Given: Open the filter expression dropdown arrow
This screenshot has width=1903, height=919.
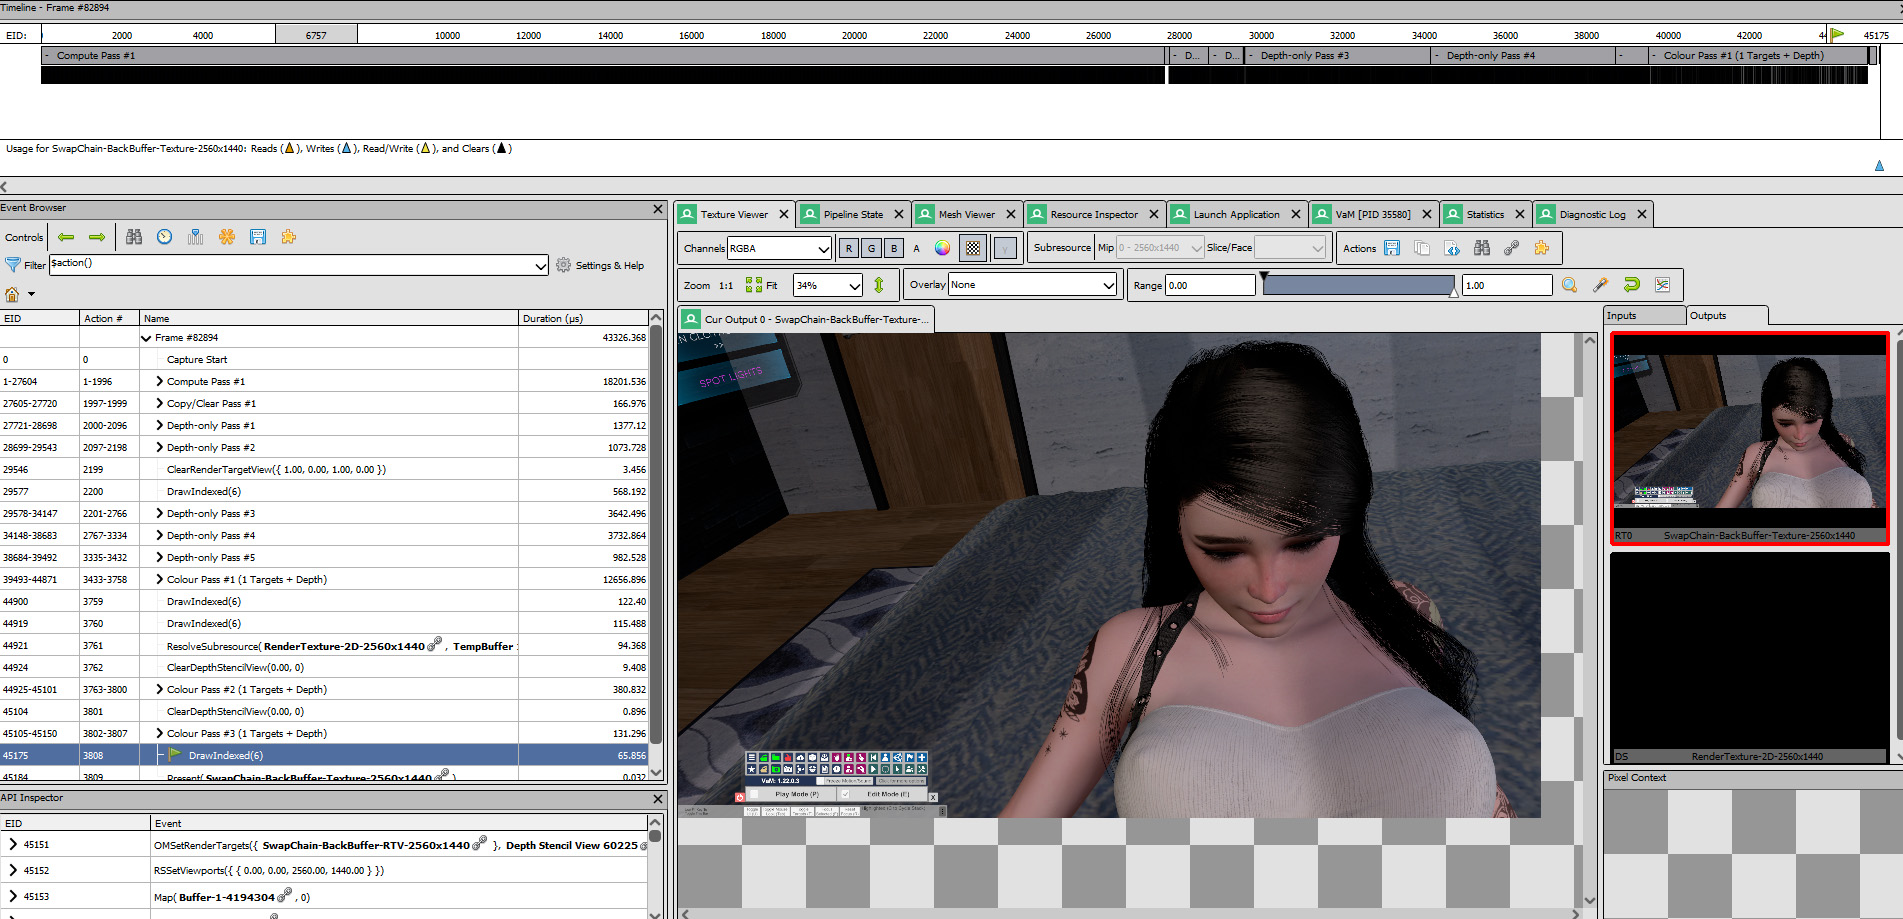Looking at the screenshot, I should tap(541, 265).
